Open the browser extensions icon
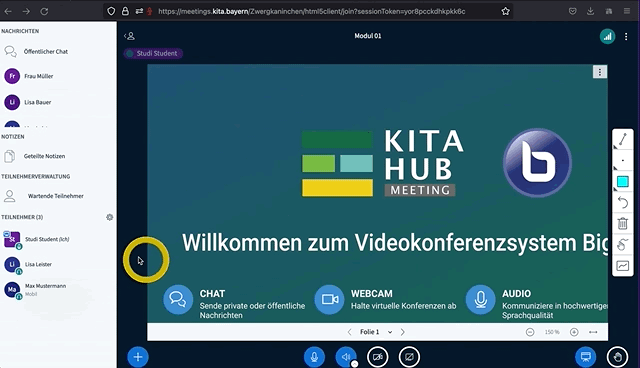The image size is (640, 368). [609, 11]
